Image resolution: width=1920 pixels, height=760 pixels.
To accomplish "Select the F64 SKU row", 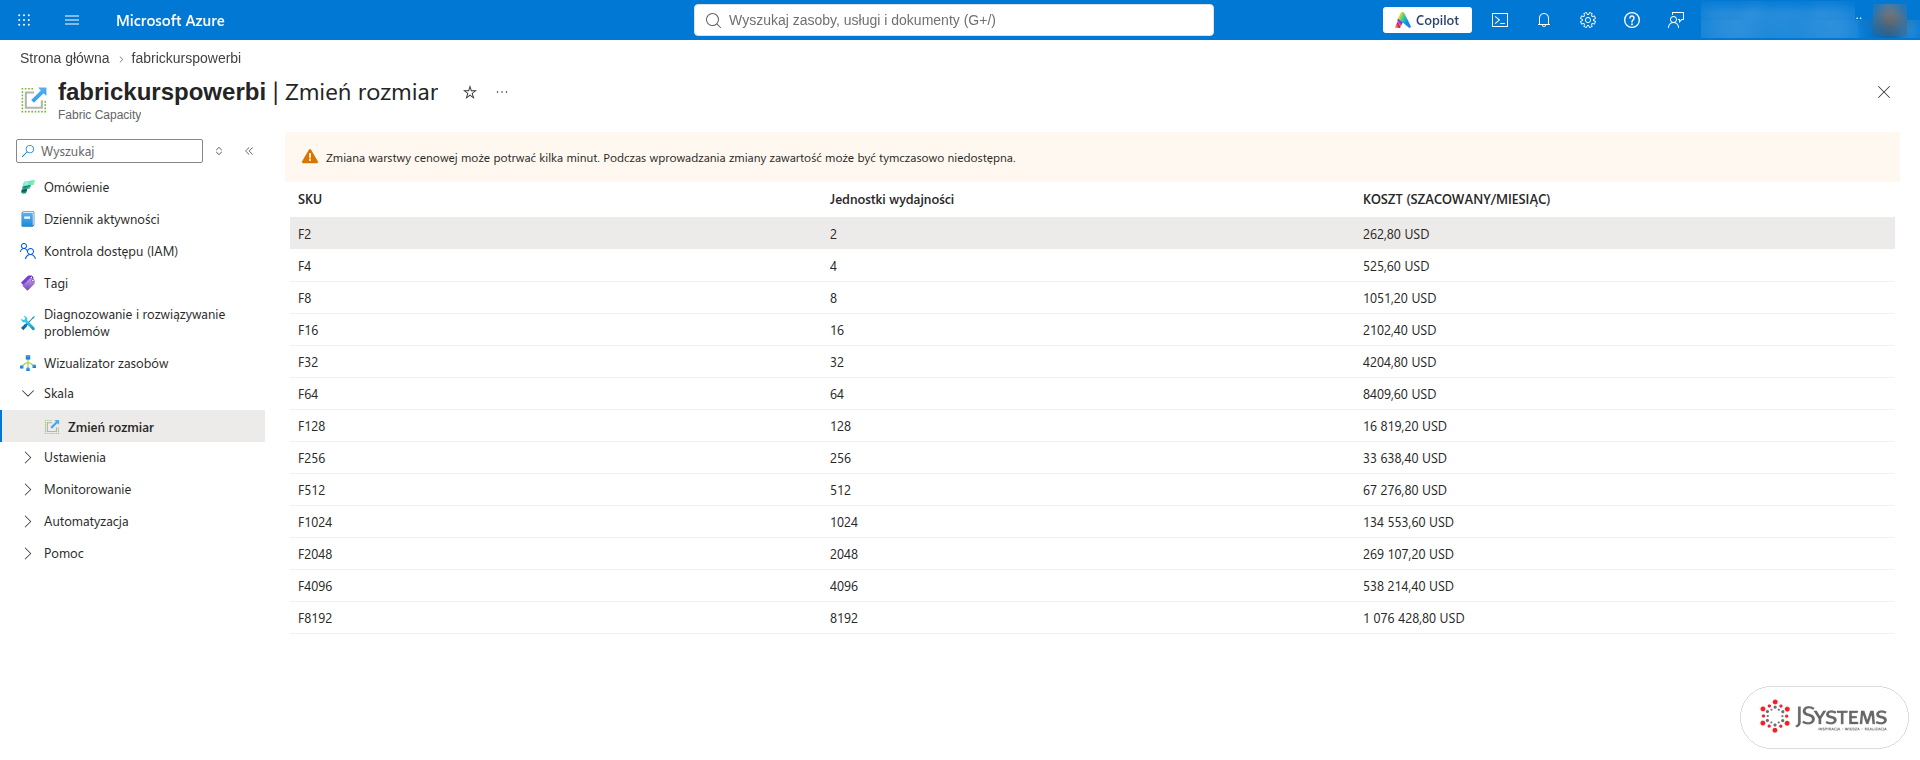I will pyautogui.click(x=1092, y=394).
